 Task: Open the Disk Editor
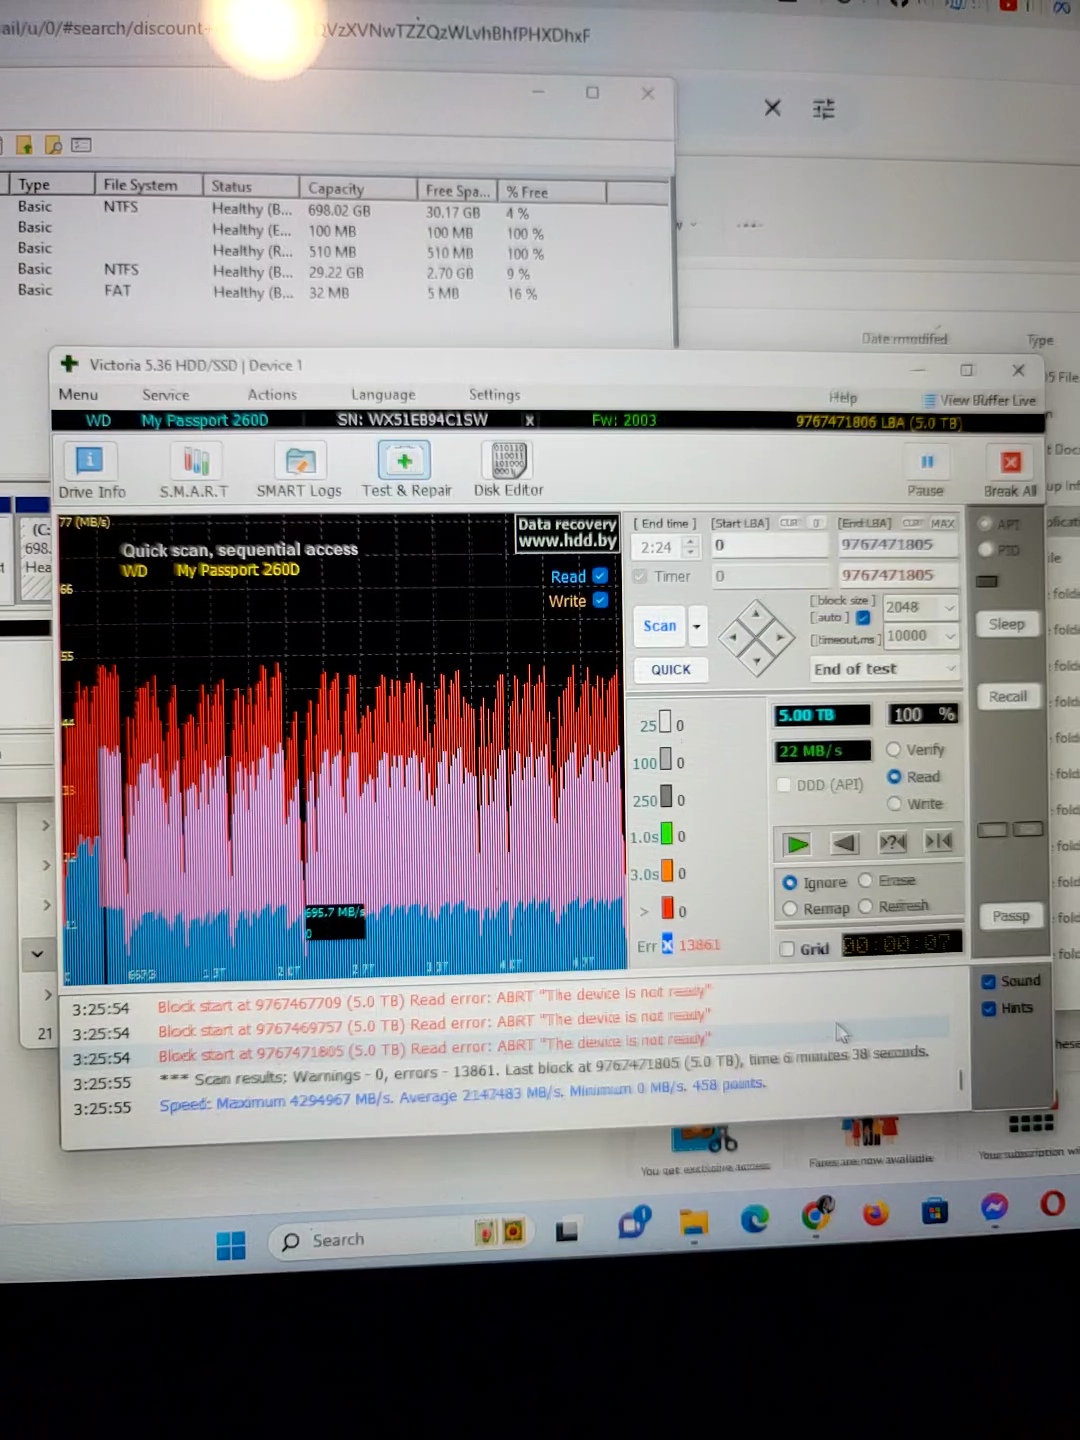tap(508, 469)
